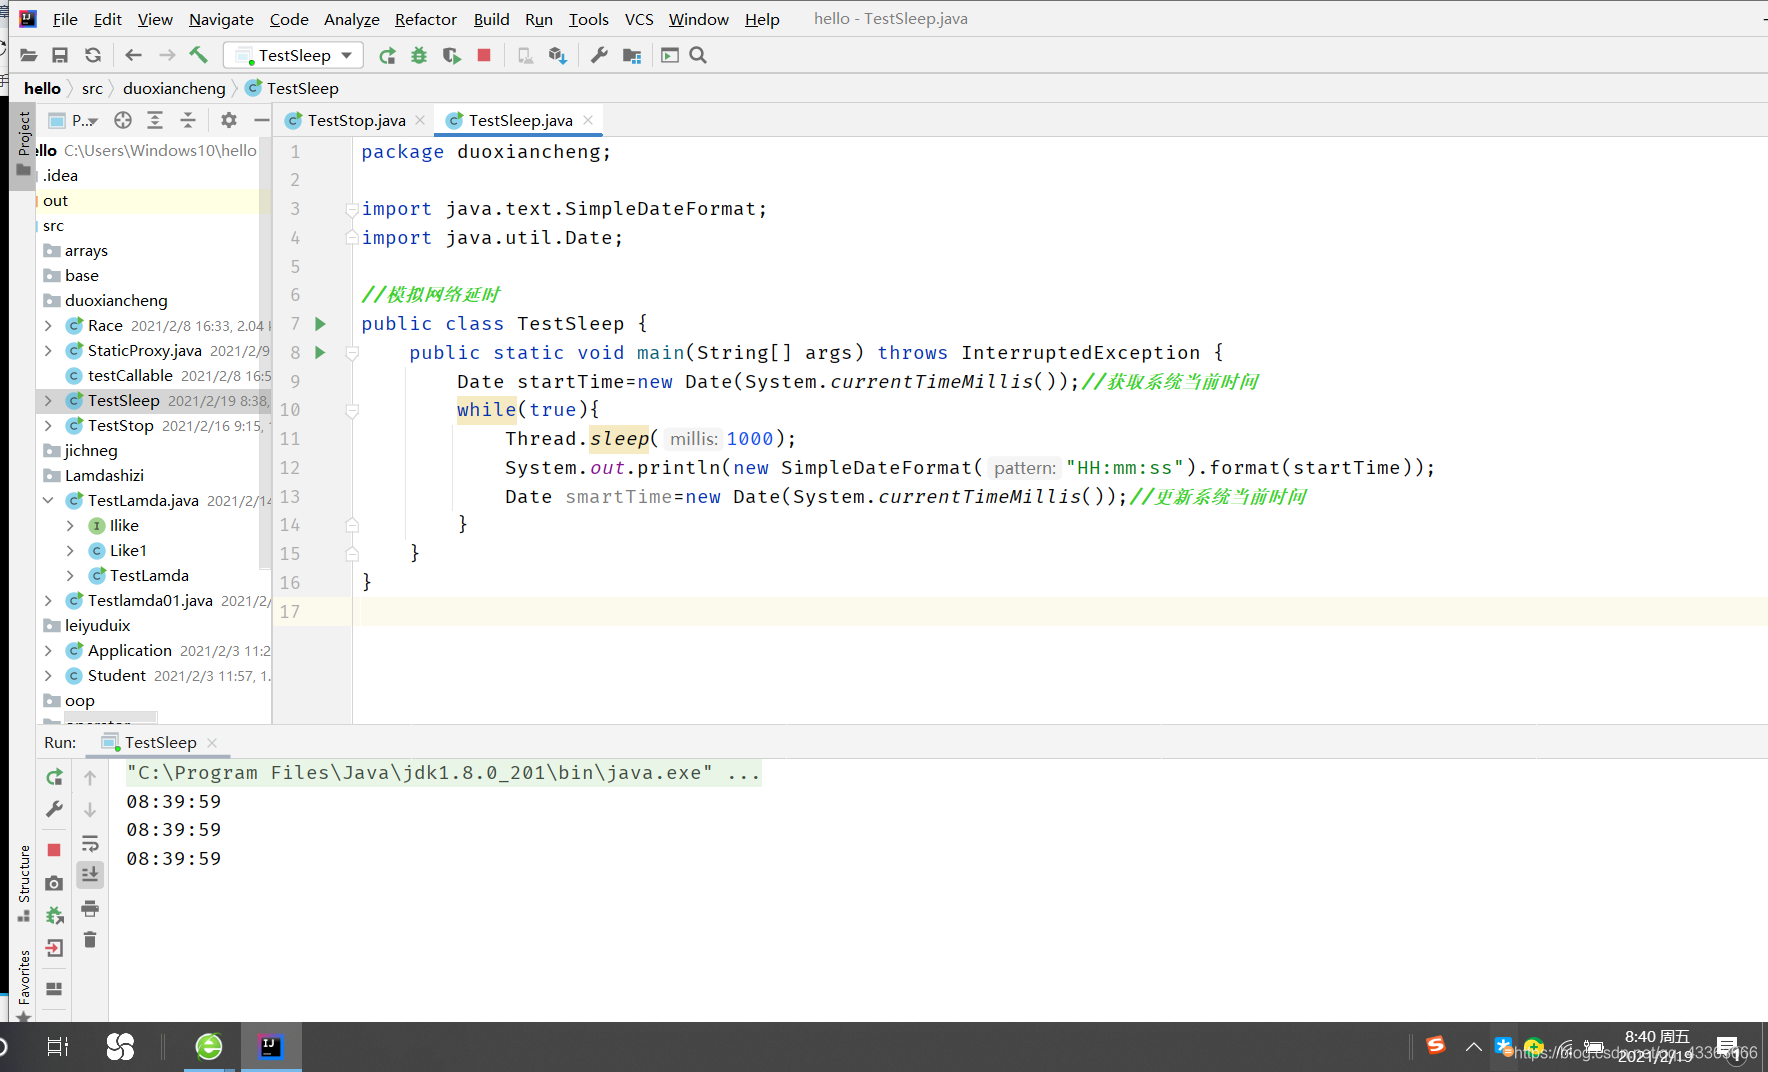Expand TestSleep tree node
The height and width of the screenshot is (1072, 1768).
pos(48,401)
